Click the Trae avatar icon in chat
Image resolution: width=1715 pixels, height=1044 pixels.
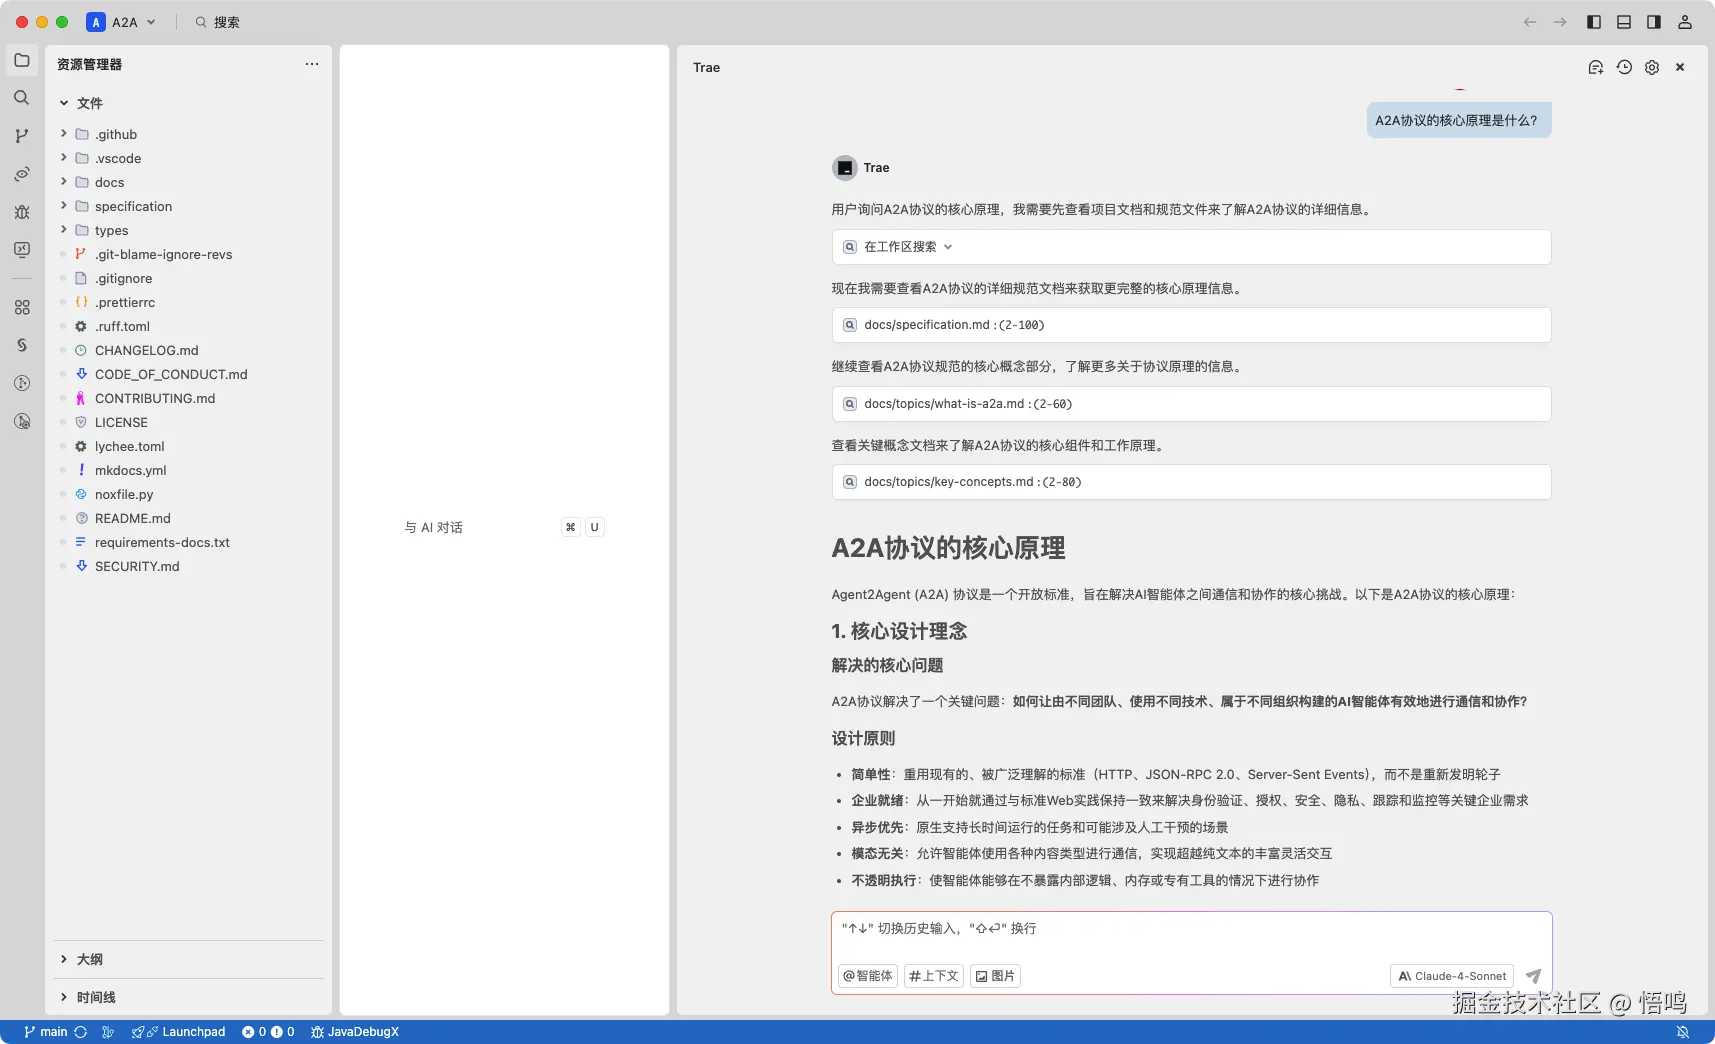click(x=845, y=168)
